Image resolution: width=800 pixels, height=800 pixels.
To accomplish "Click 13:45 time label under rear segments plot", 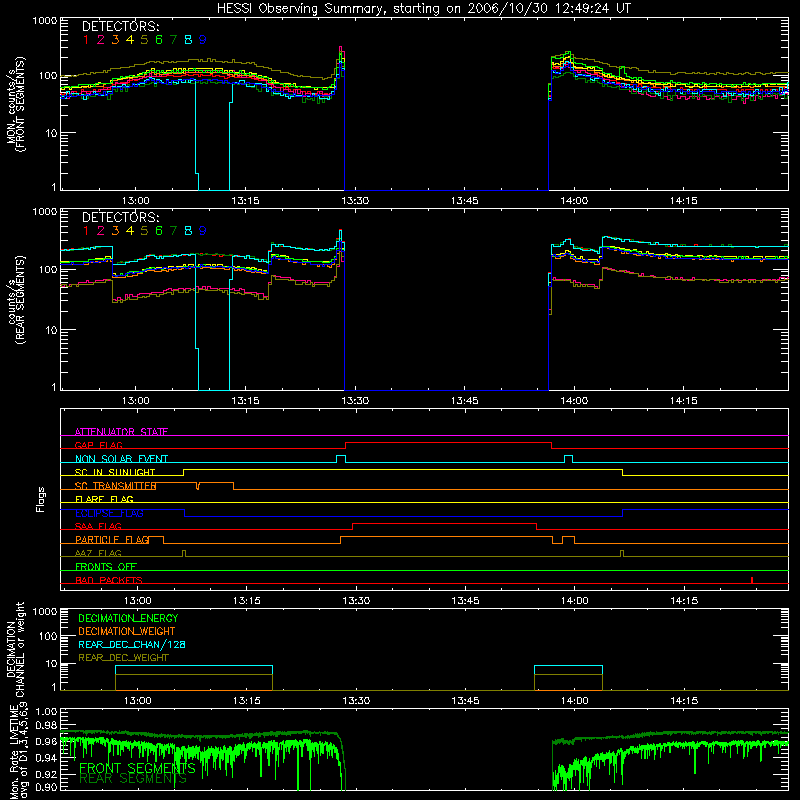I will [x=465, y=401].
